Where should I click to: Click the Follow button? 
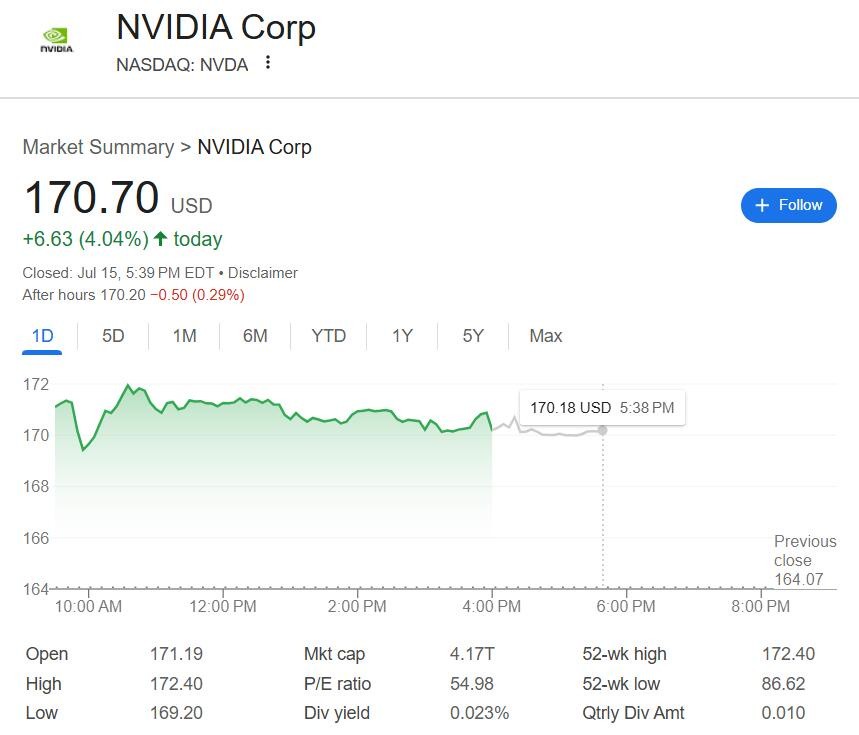[788, 205]
